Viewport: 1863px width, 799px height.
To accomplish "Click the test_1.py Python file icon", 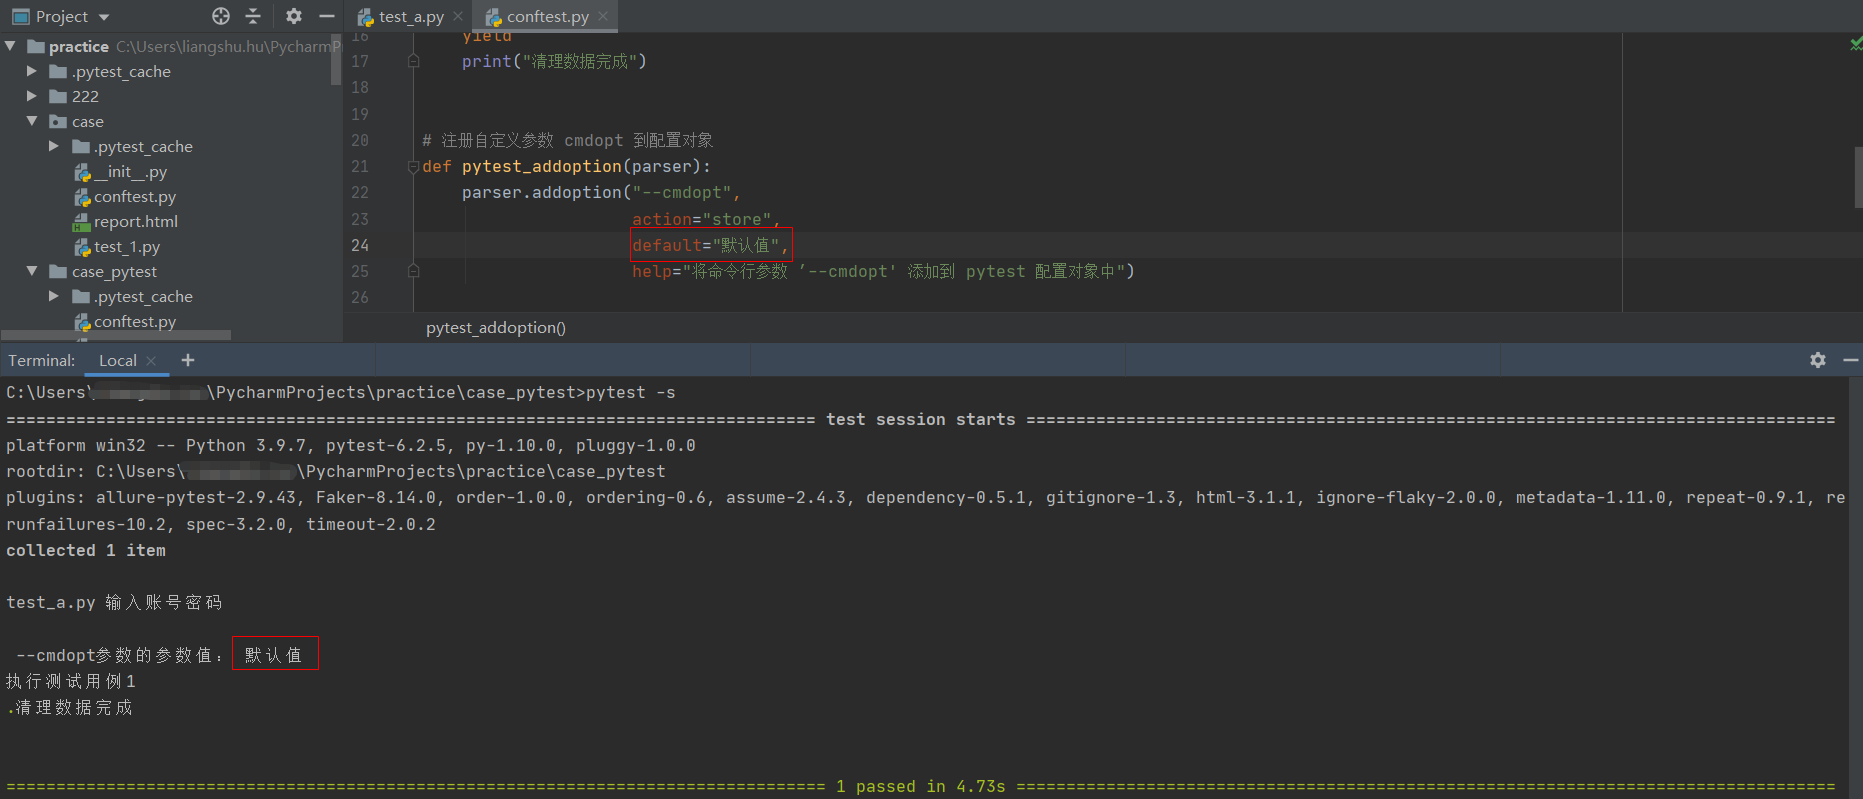I will 82,247.
